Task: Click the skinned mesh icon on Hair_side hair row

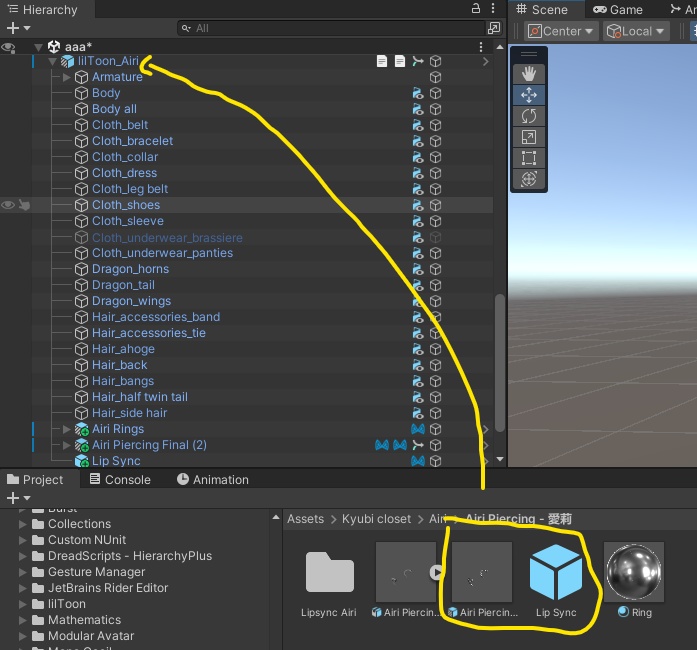Action: click(417, 413)
